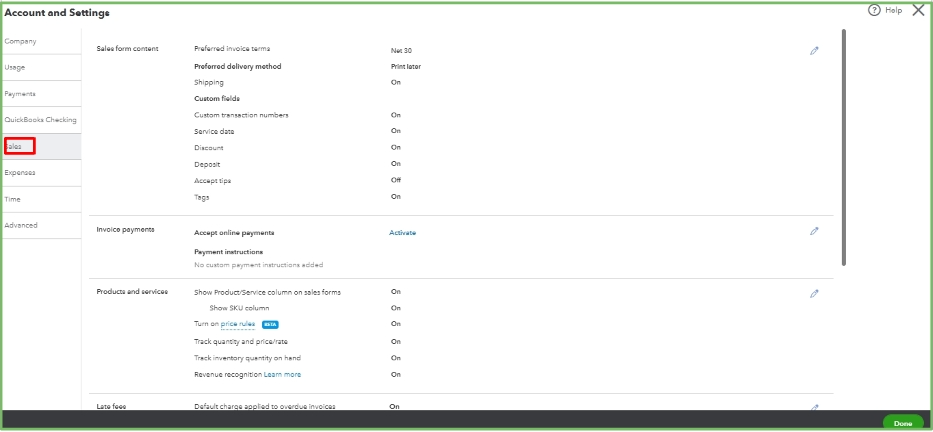Edit the Invoice payments section pencil icon
This screenshot has width=933, height=432.
point(814,231)
